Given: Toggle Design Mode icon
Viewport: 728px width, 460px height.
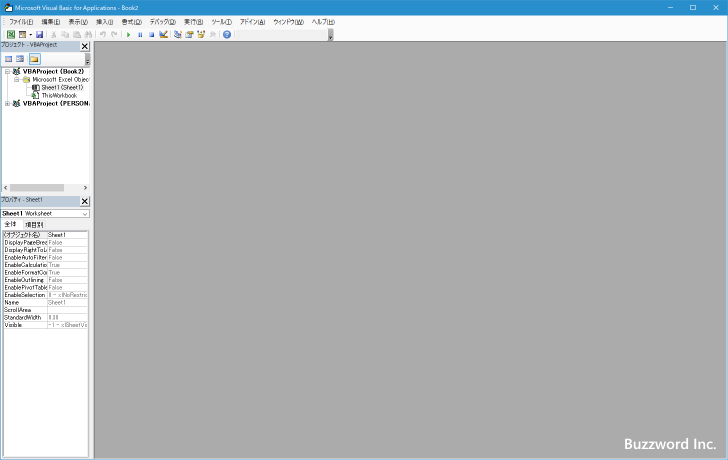Looking at the screenshot, I should coord(163,34).
